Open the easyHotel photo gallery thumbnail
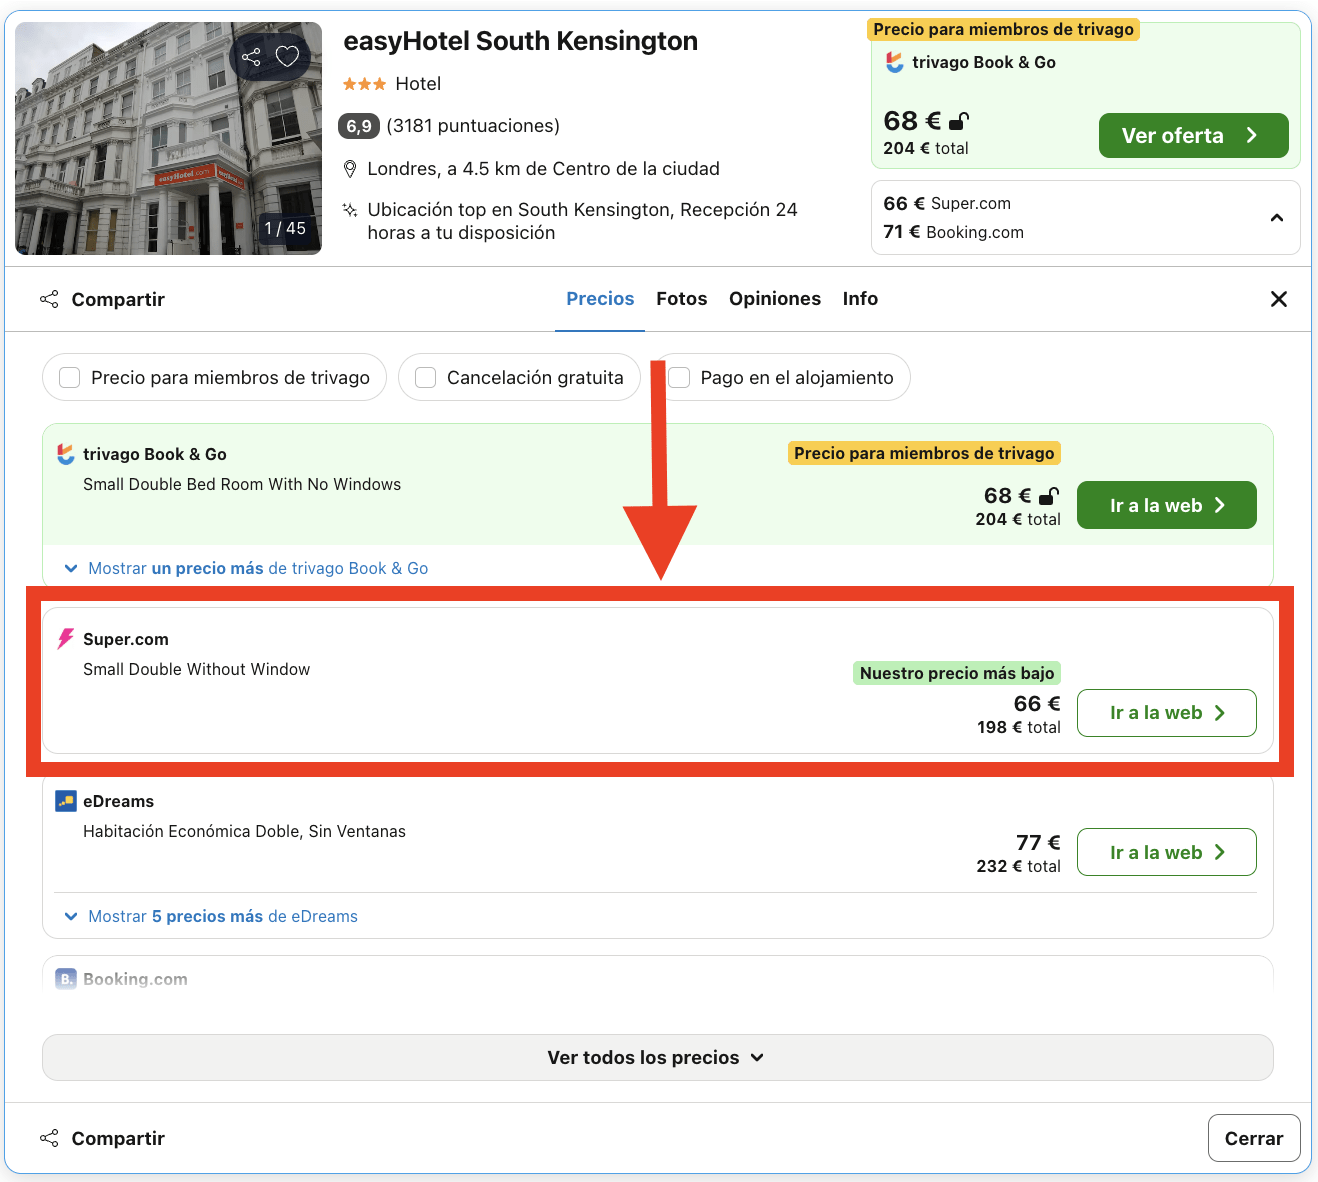1318x1182 pixels. tap(168, 138)
